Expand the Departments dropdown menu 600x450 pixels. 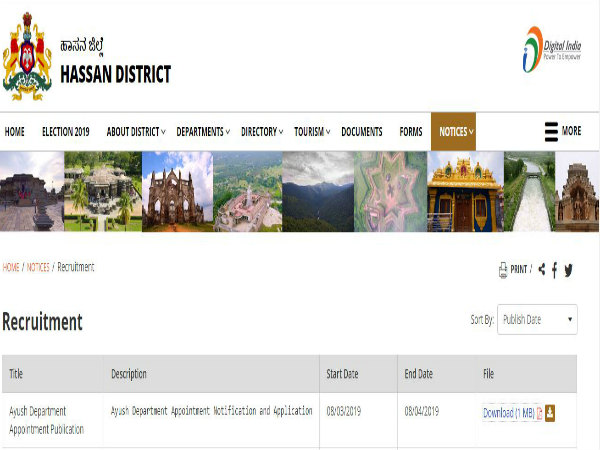point(203,132)
